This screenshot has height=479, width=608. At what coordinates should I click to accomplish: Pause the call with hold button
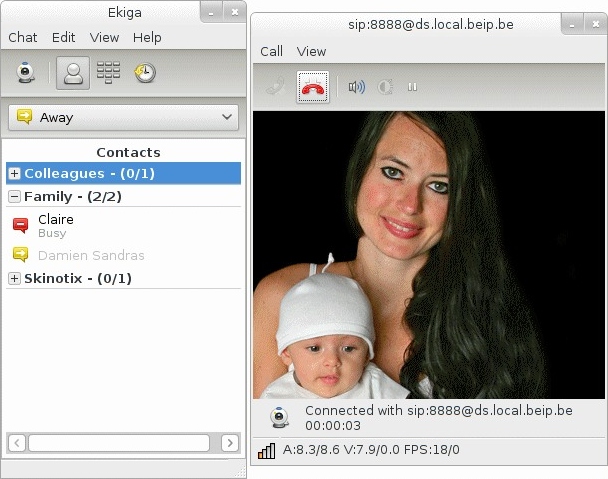[412, 87]
